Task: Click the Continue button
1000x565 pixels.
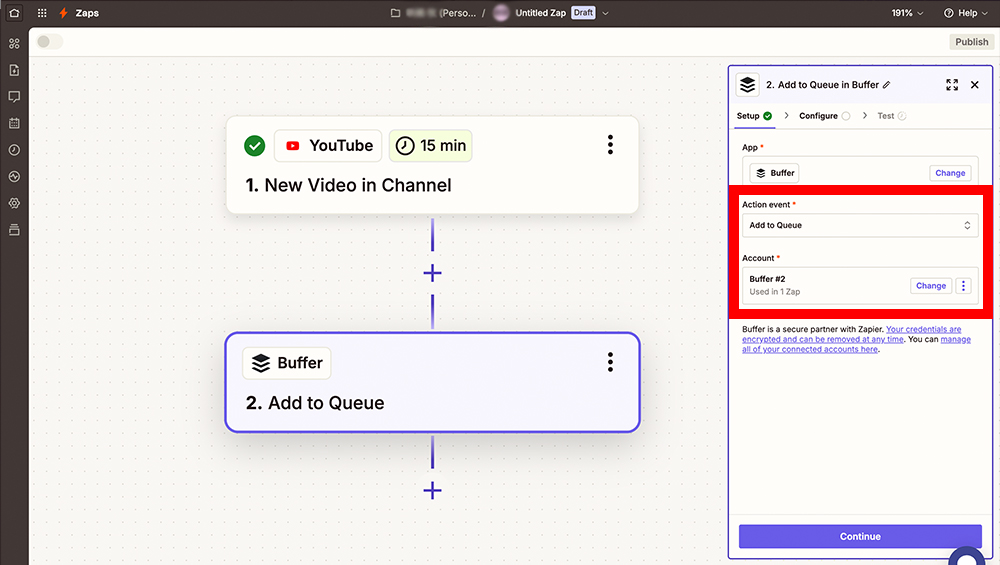Action: point(860,536)
